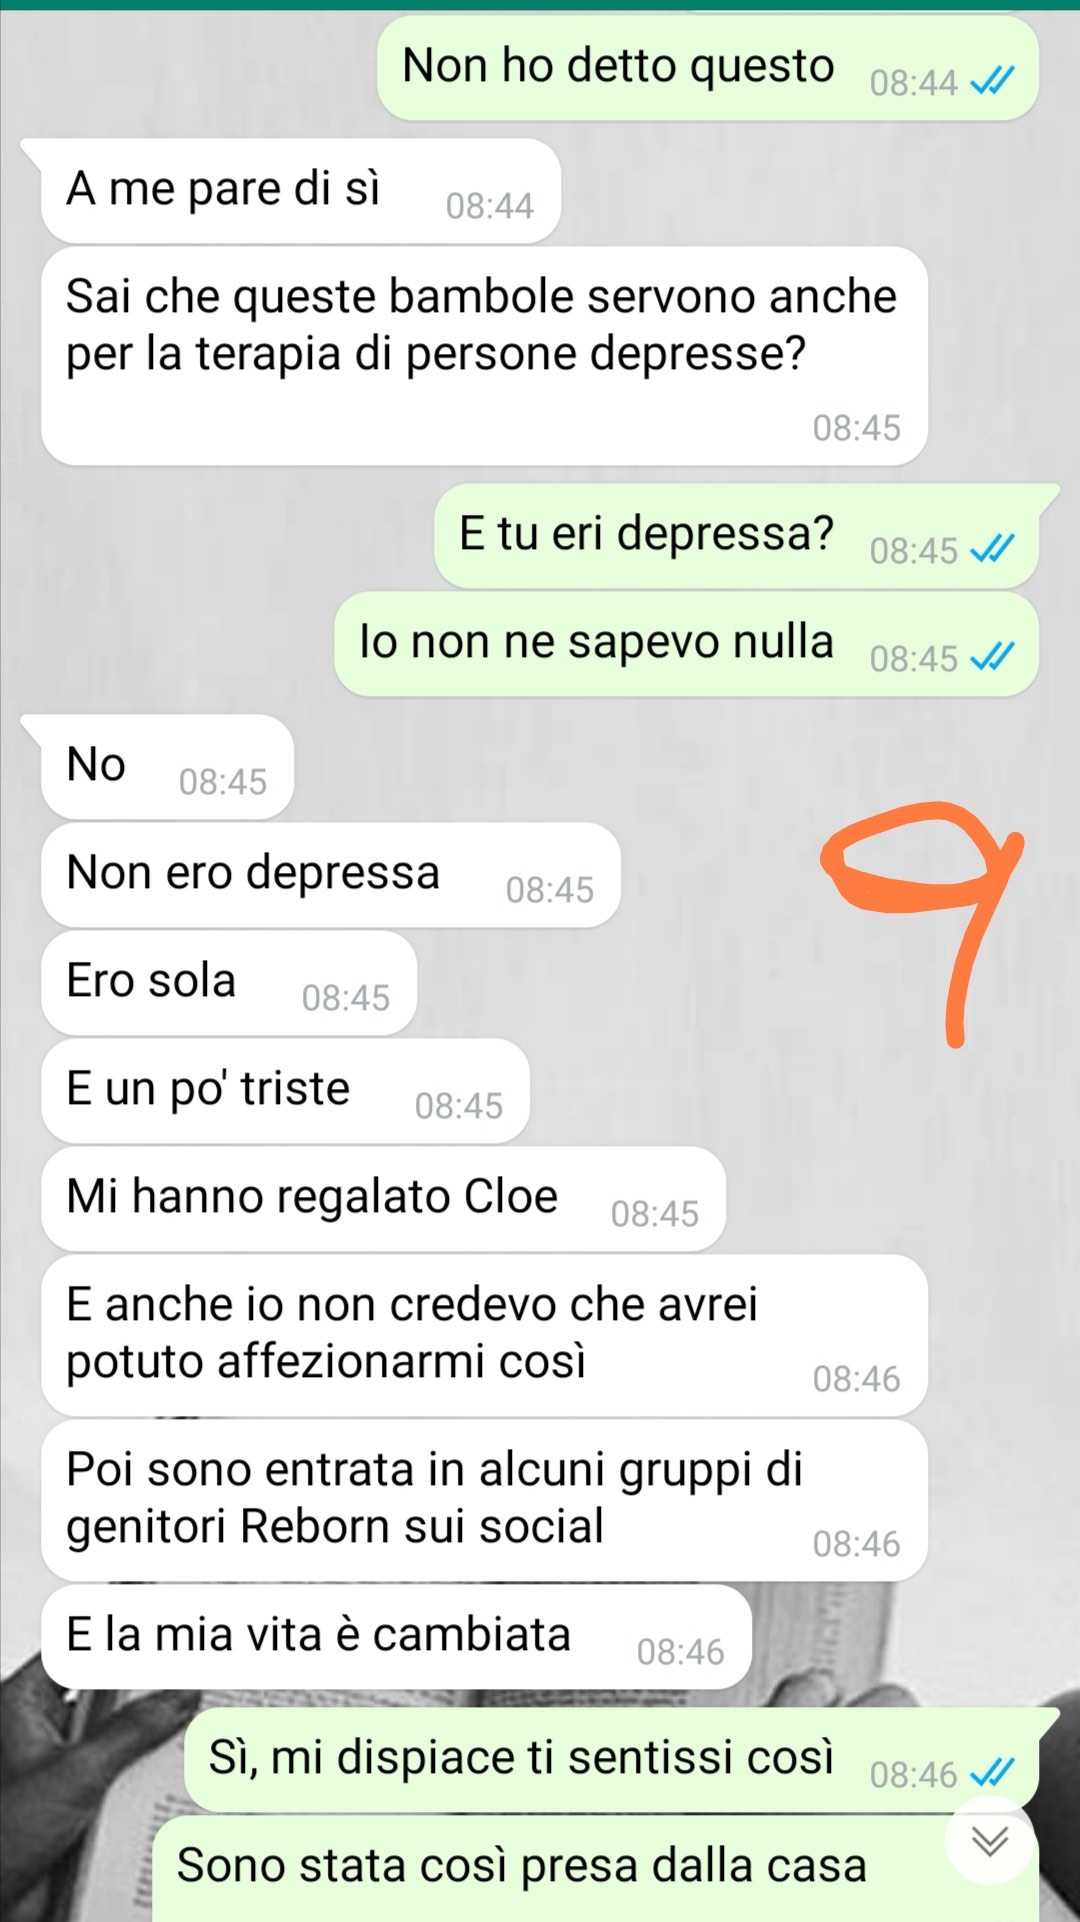1080x1922 pixels.
Task: Tap the 08:45 timestamp on bambole message
Action: [x=856, y=428]
